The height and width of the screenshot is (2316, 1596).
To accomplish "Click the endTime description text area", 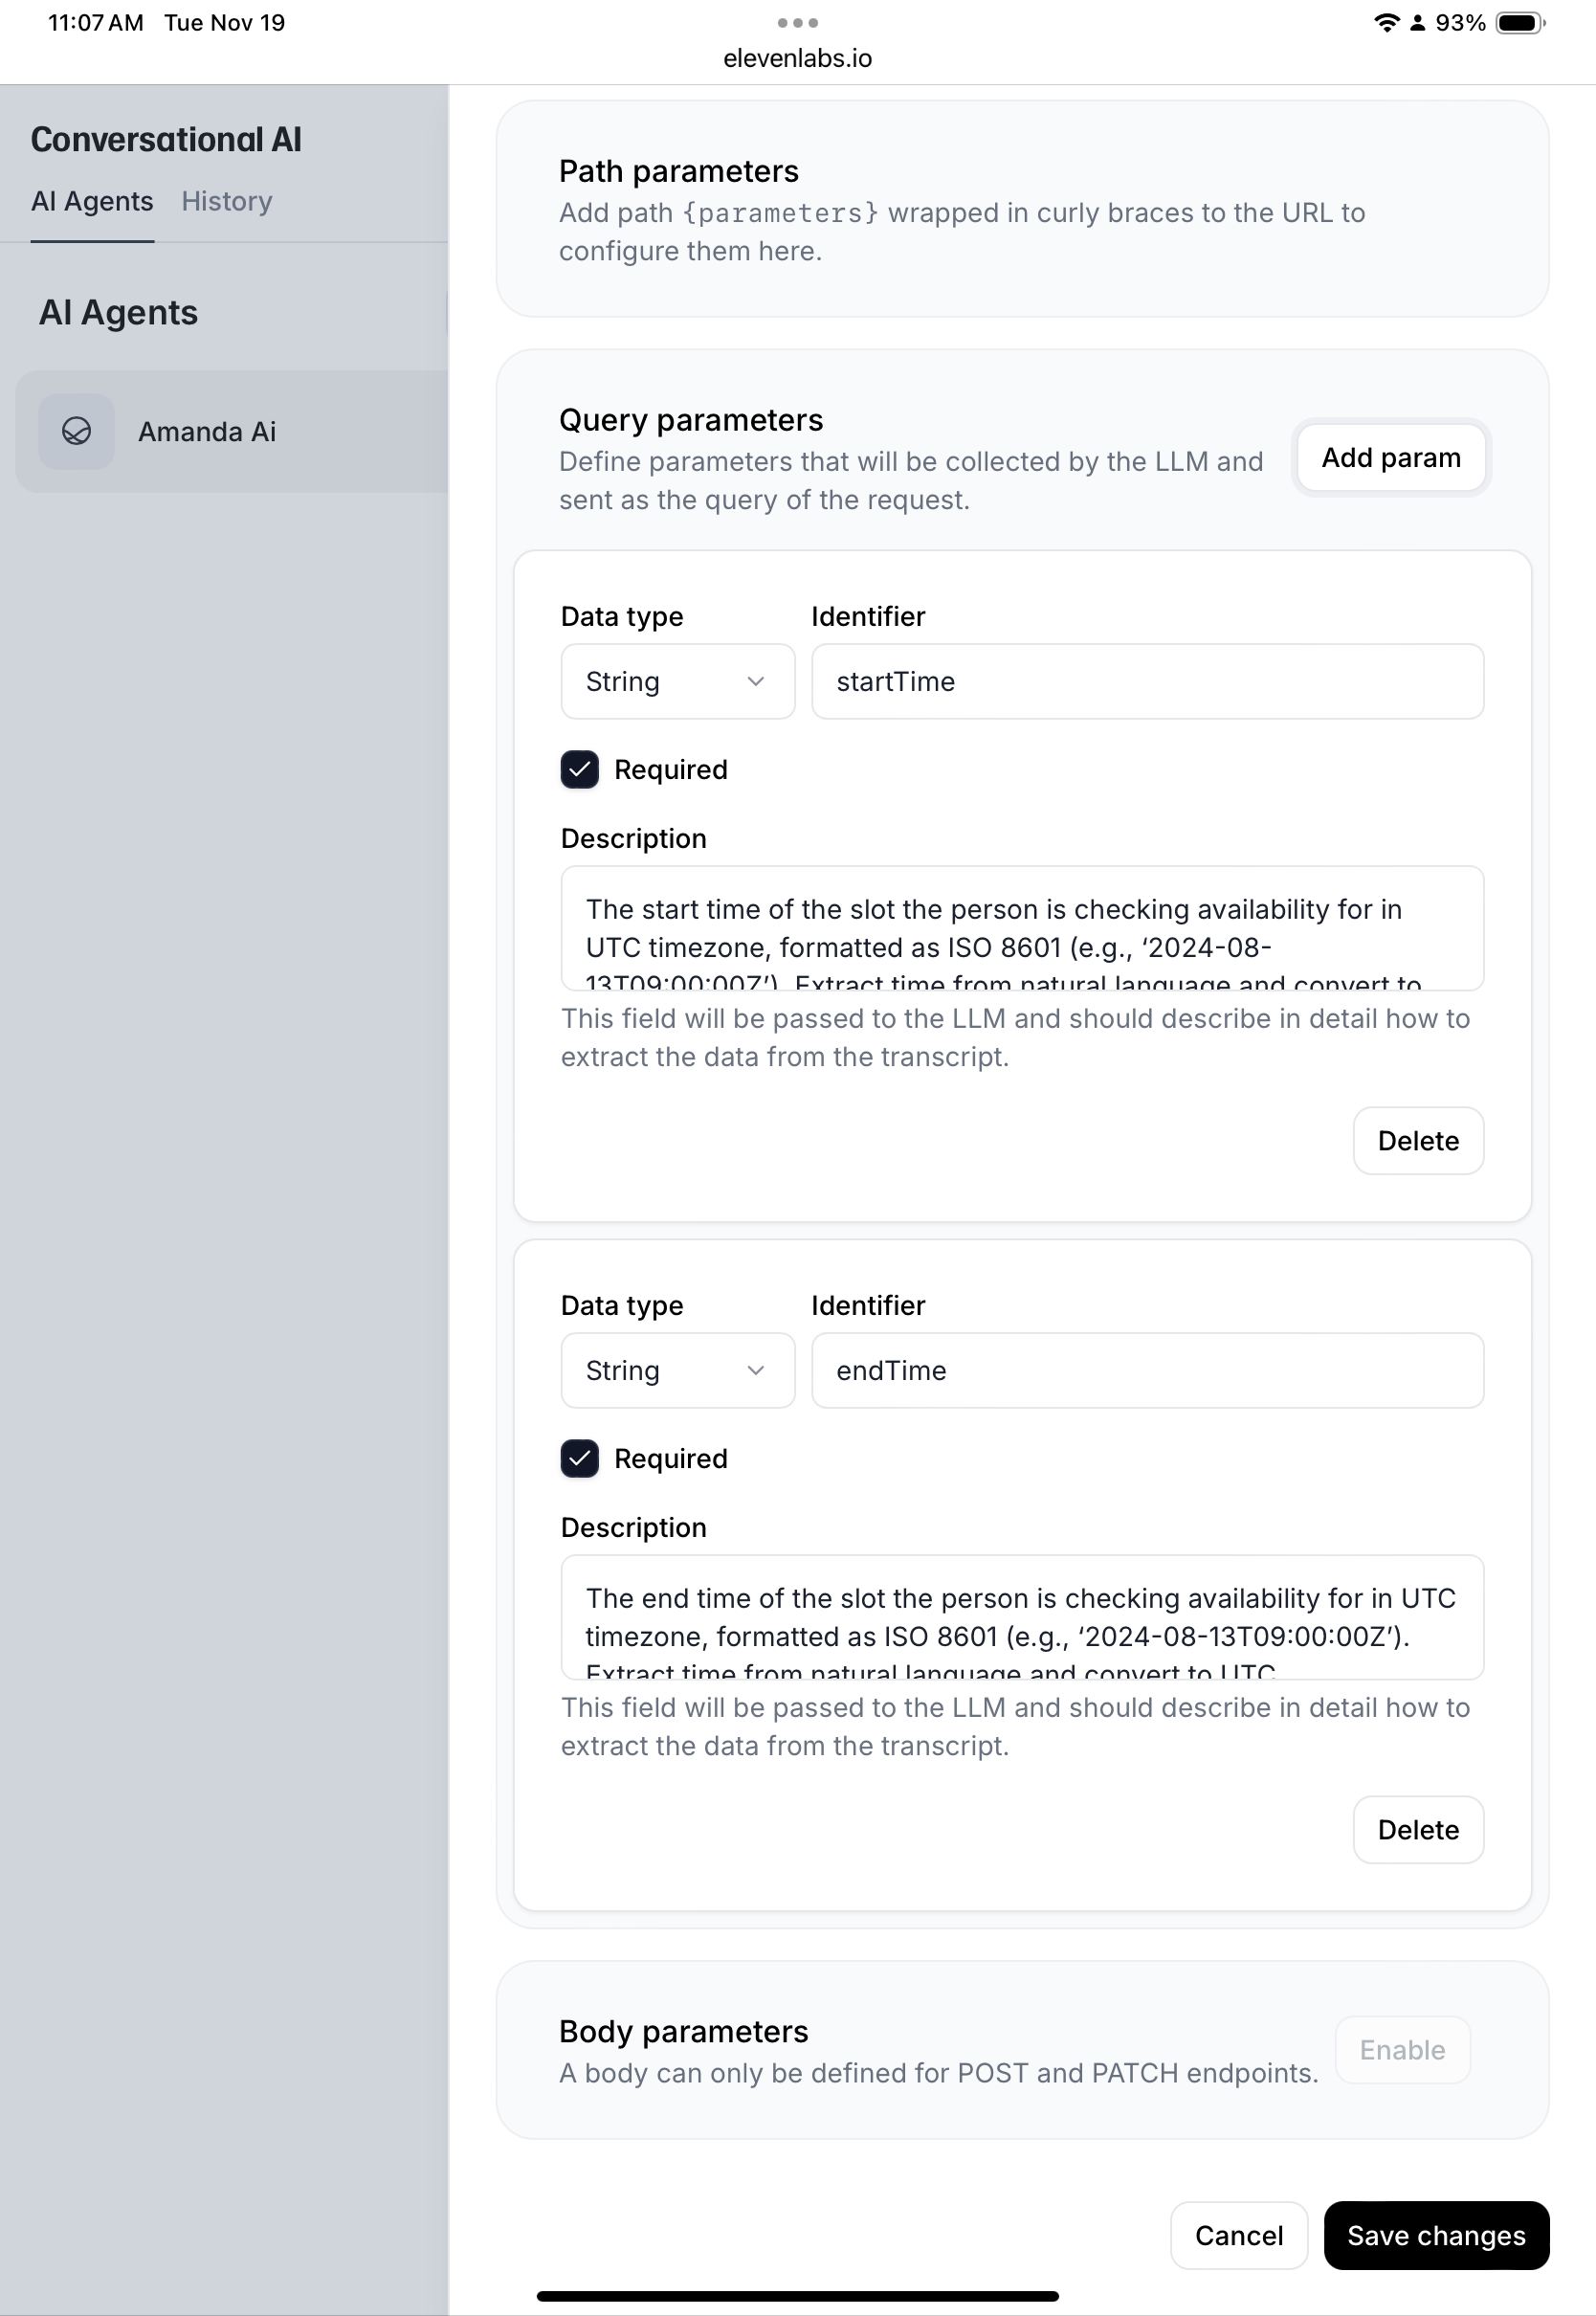I will pos(1021,1617).
